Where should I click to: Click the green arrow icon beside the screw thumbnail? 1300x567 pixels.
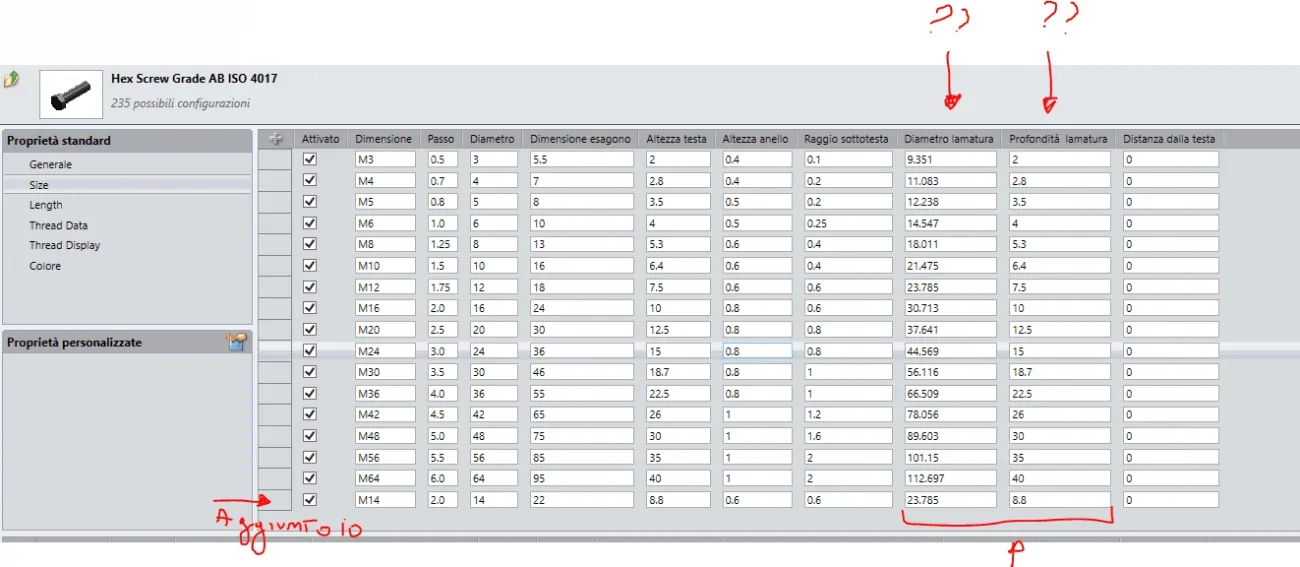click(x=11, y=79)
